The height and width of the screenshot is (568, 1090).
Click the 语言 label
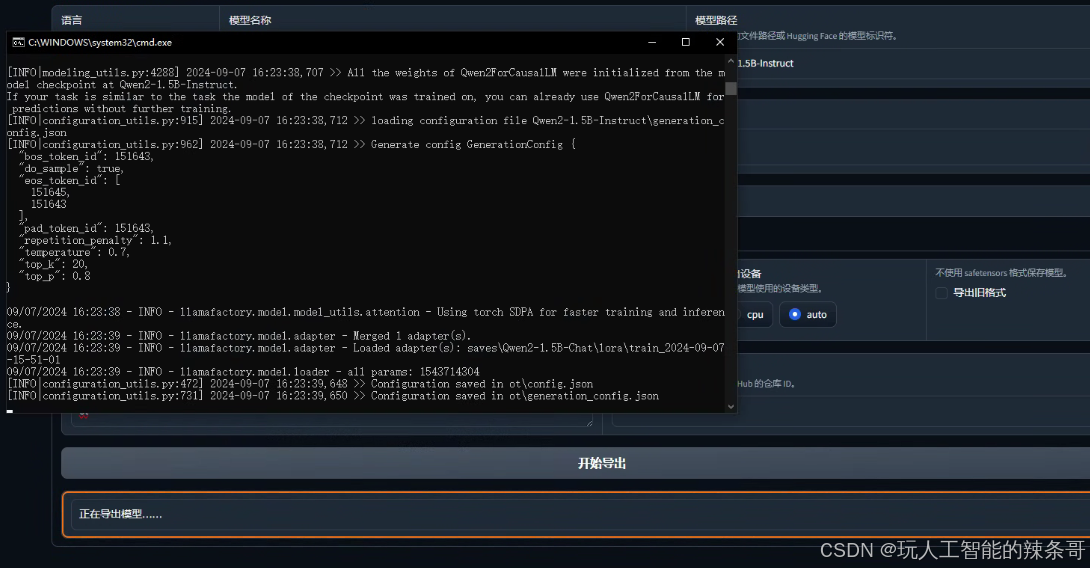point(72,21)
